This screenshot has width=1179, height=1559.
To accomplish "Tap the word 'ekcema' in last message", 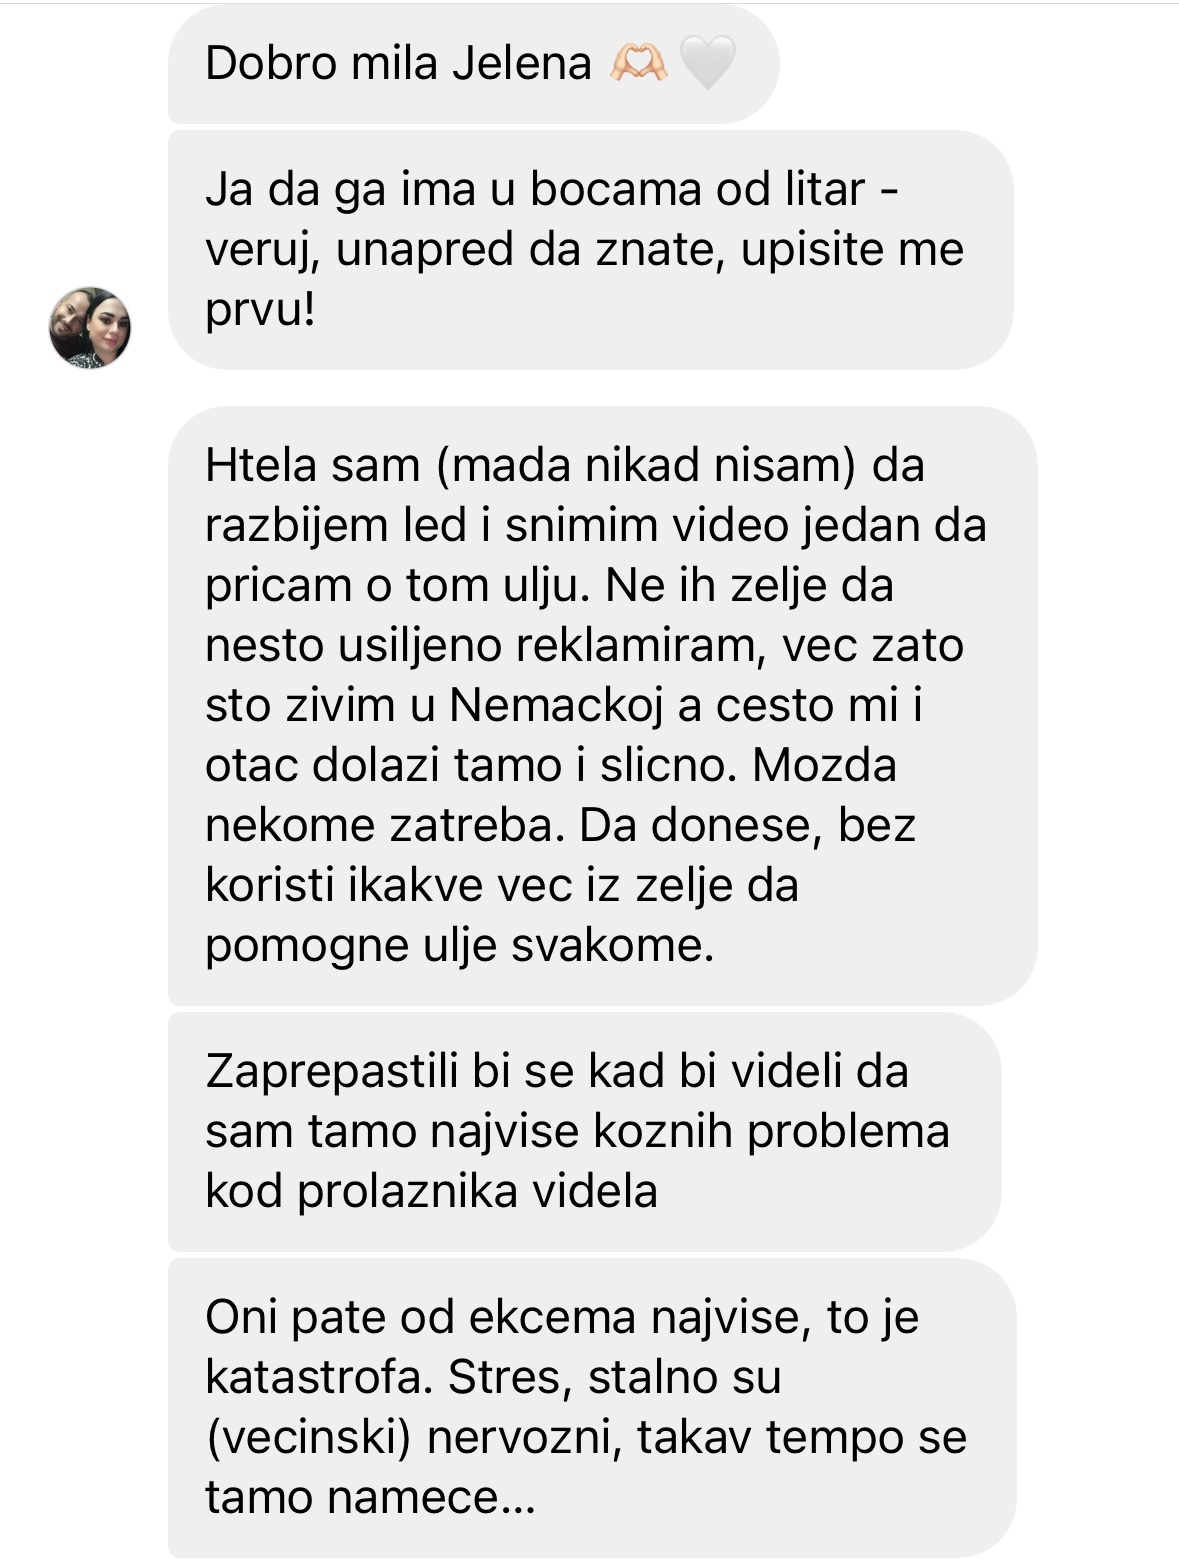I will [x=552, y=1317].
